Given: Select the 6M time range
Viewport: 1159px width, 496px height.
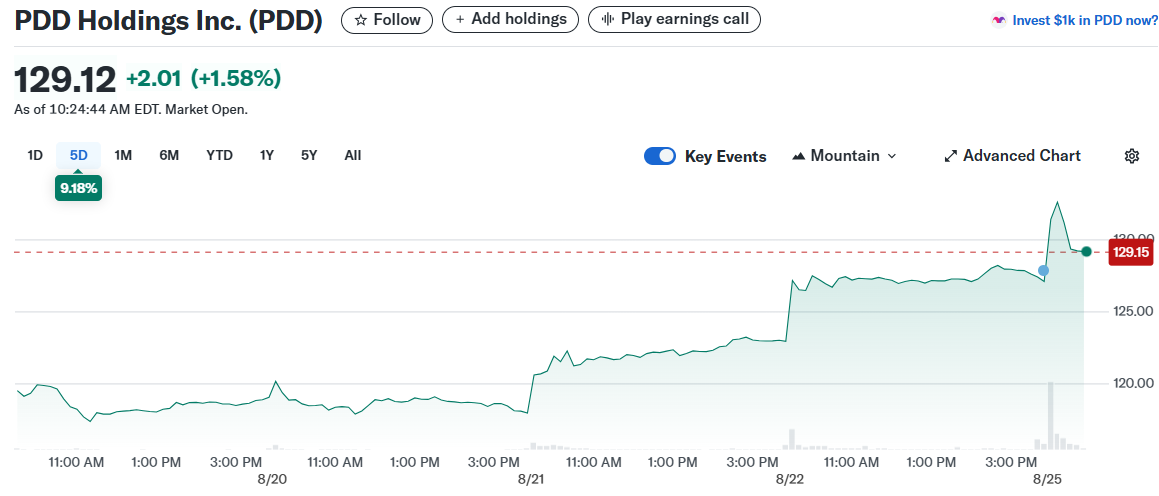Looking at the screenshot, I should click(169, 155).
